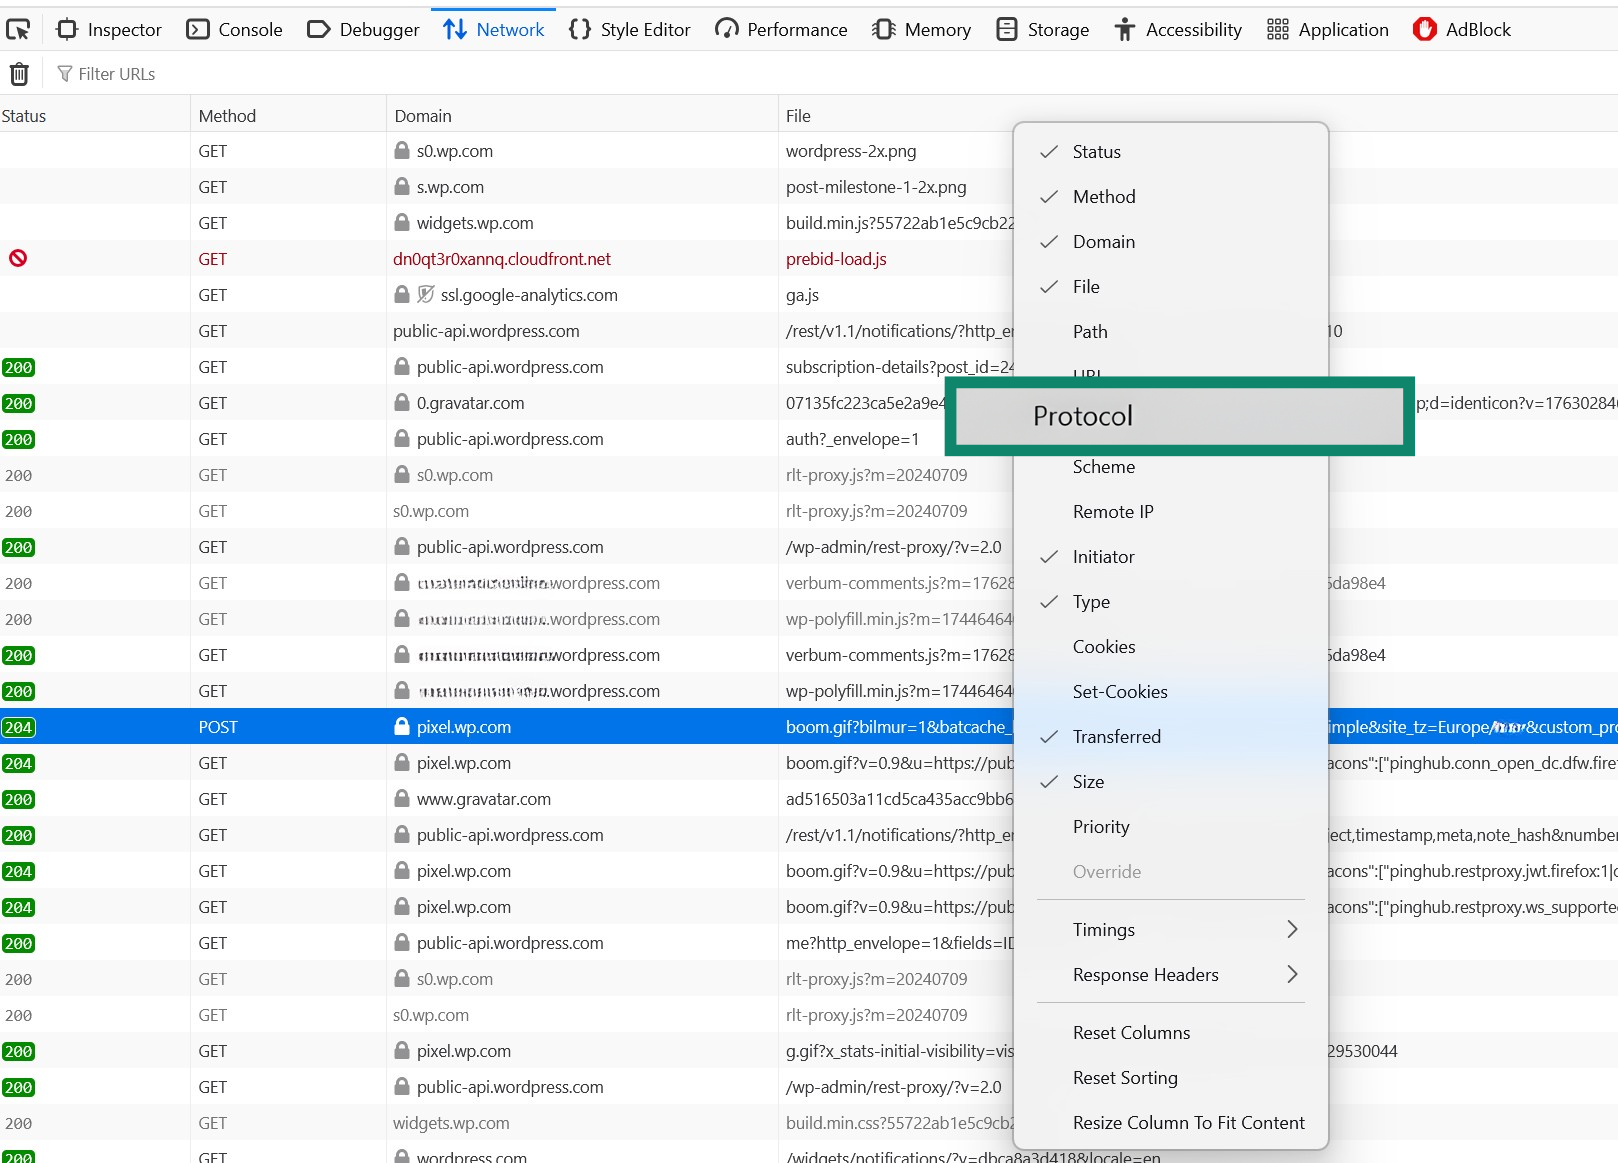Open the Inspector panel
1618x1163 pixels.
click(x=108, y=29)
